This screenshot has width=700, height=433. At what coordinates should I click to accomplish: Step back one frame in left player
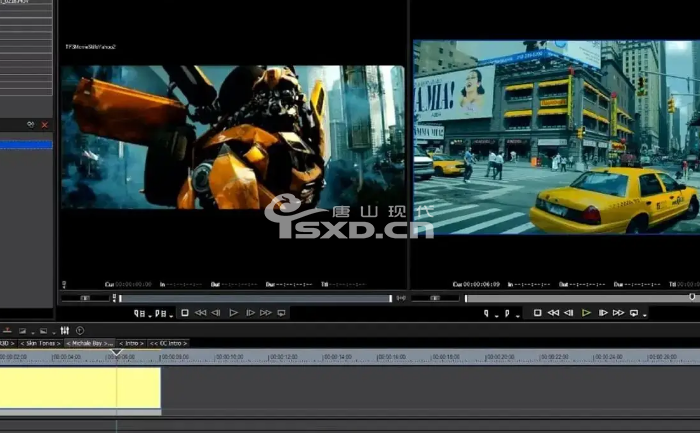click(x=216, y=313)
